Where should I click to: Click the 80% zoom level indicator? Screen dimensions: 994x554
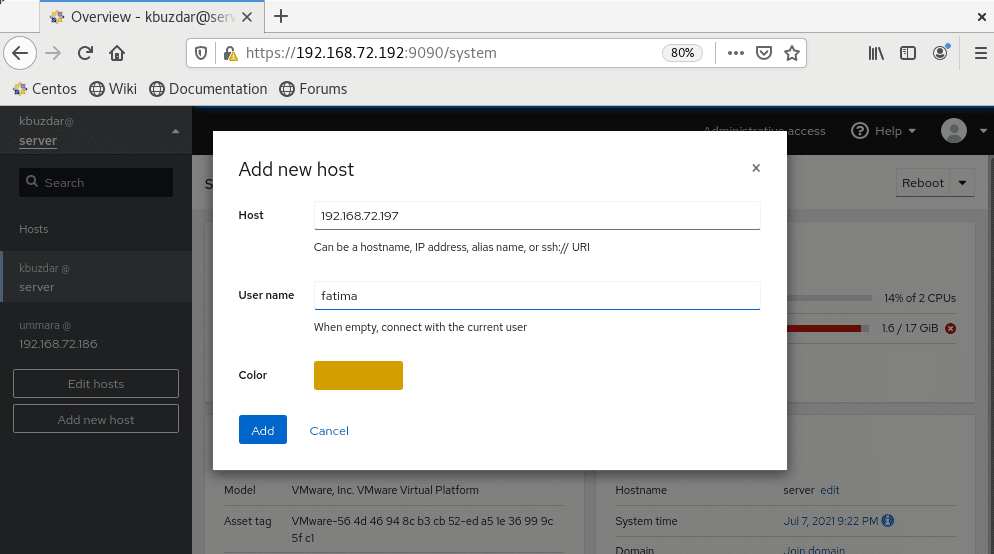point(682,53)
